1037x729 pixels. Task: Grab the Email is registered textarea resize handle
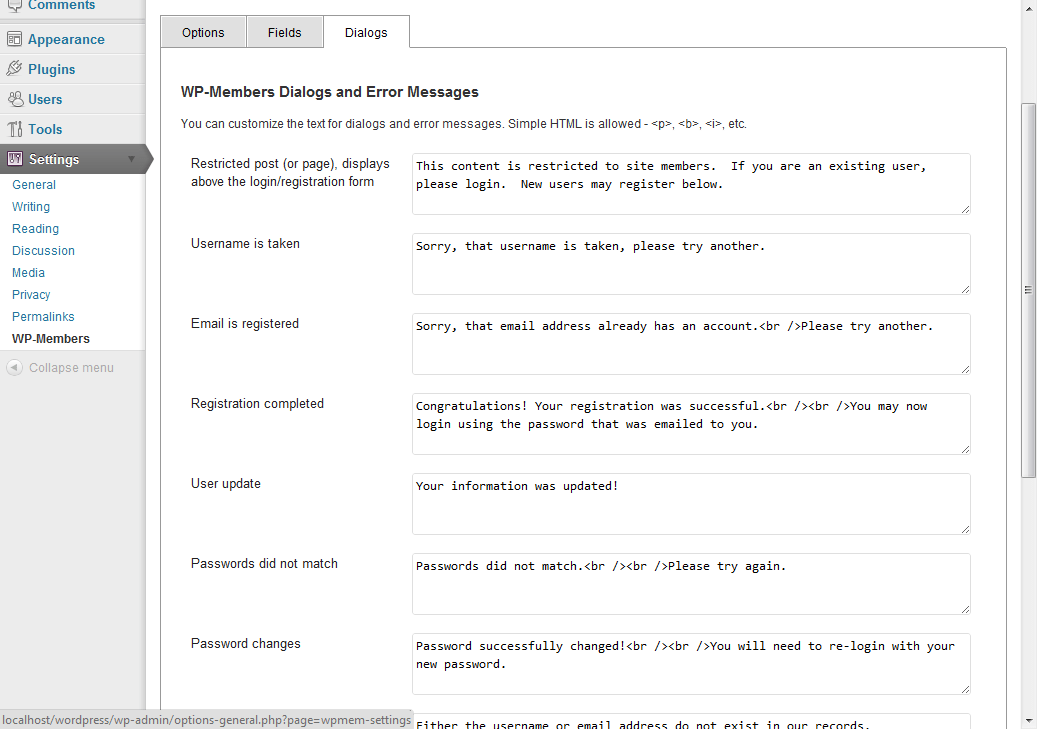pos(966,370)
